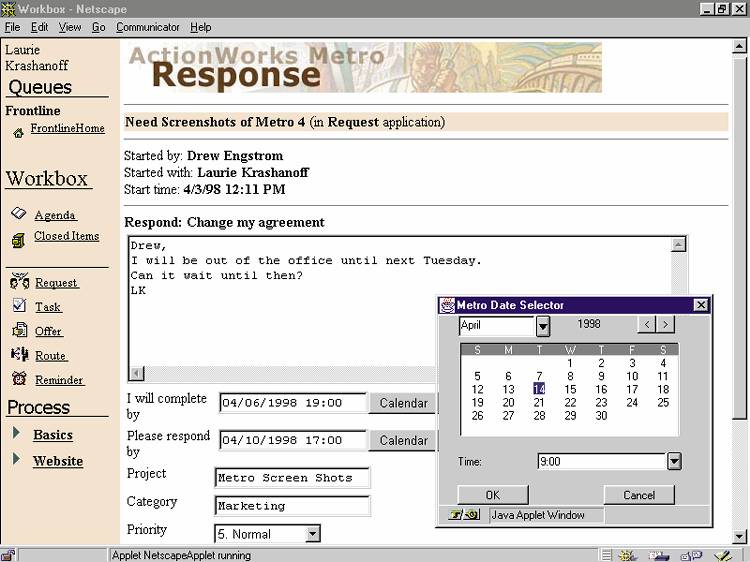Image resolution: width=750 pixels, height=562 pixels.
Task: Click the Reminder alarm clock icon
Action: (19, 378)
